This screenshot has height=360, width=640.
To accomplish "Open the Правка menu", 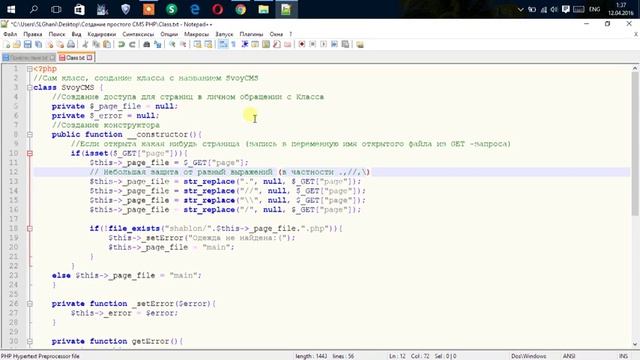I will point(33,34).
